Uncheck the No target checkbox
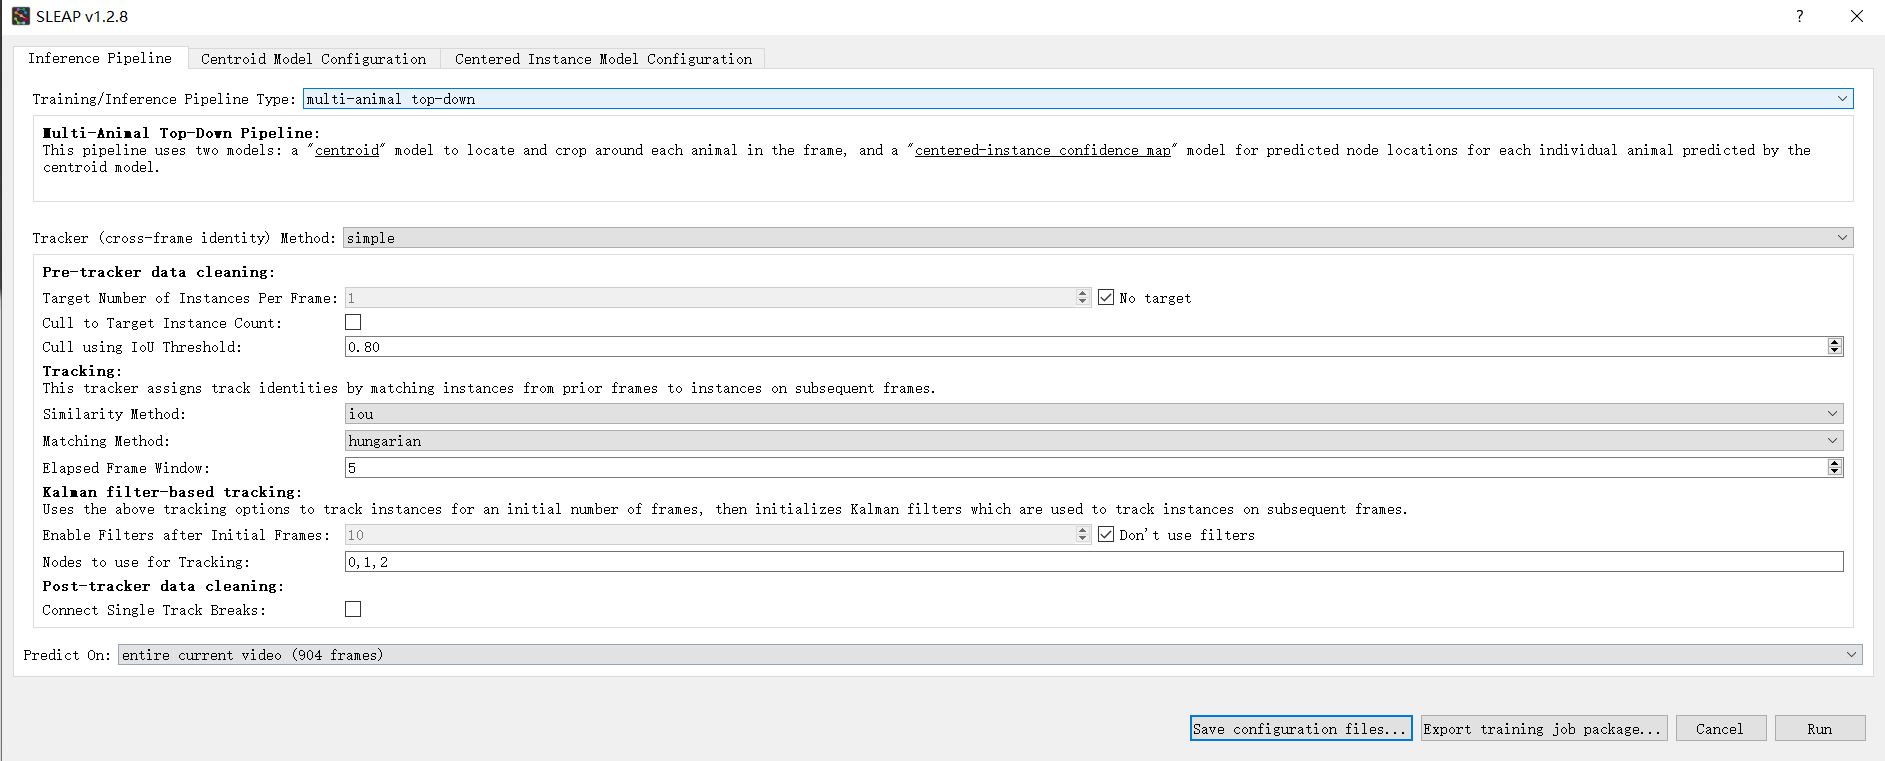 pyautogui.click(x=1106, y=297)
